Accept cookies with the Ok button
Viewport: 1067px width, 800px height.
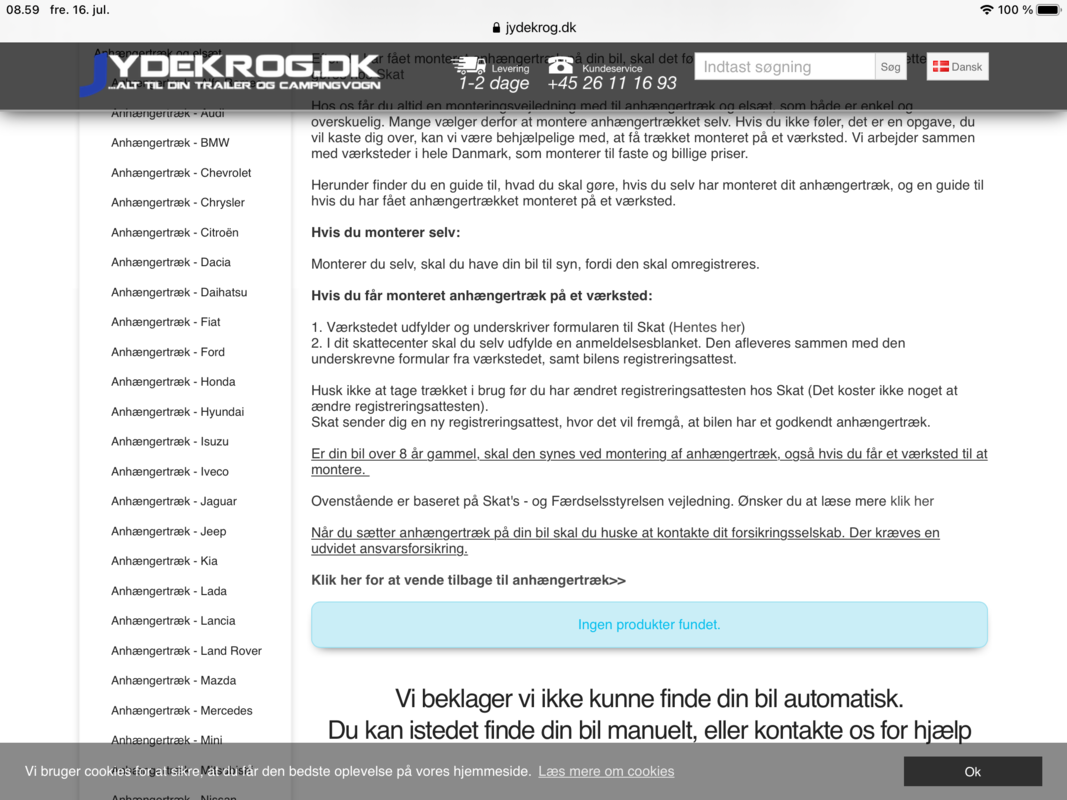point(972,771)
